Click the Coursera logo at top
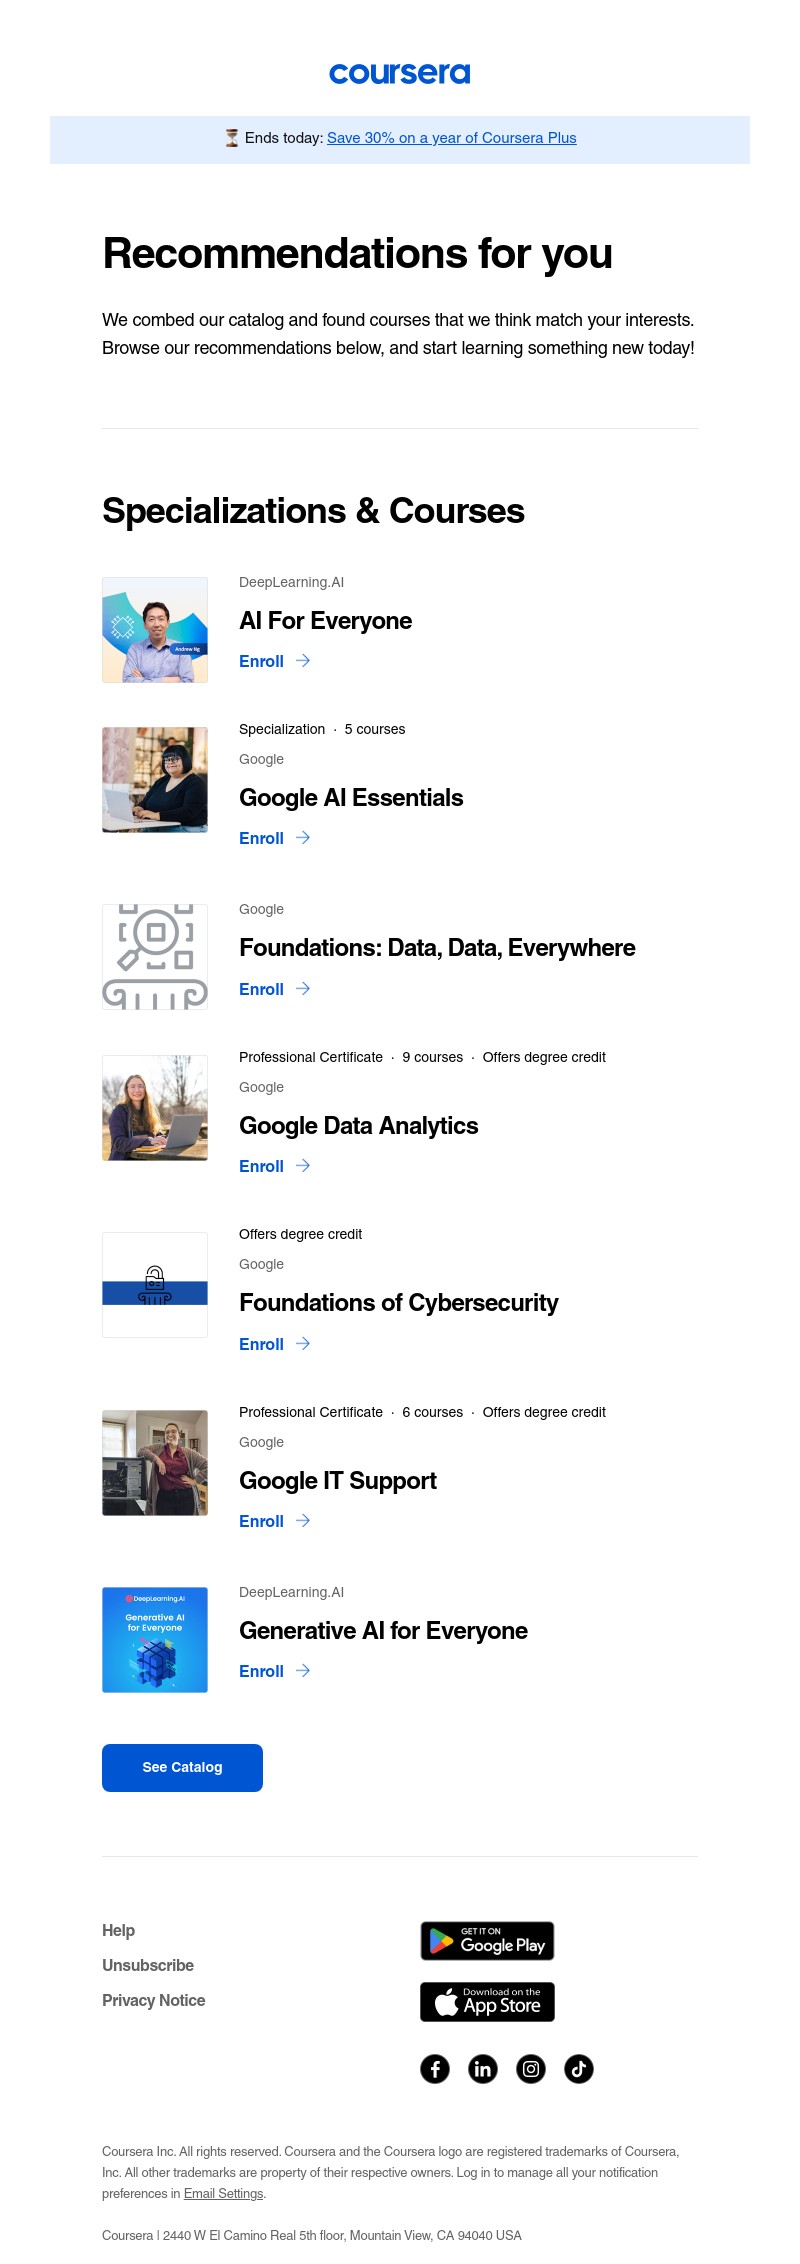This screenshot has width=800, height=2264. click(399, 74)
